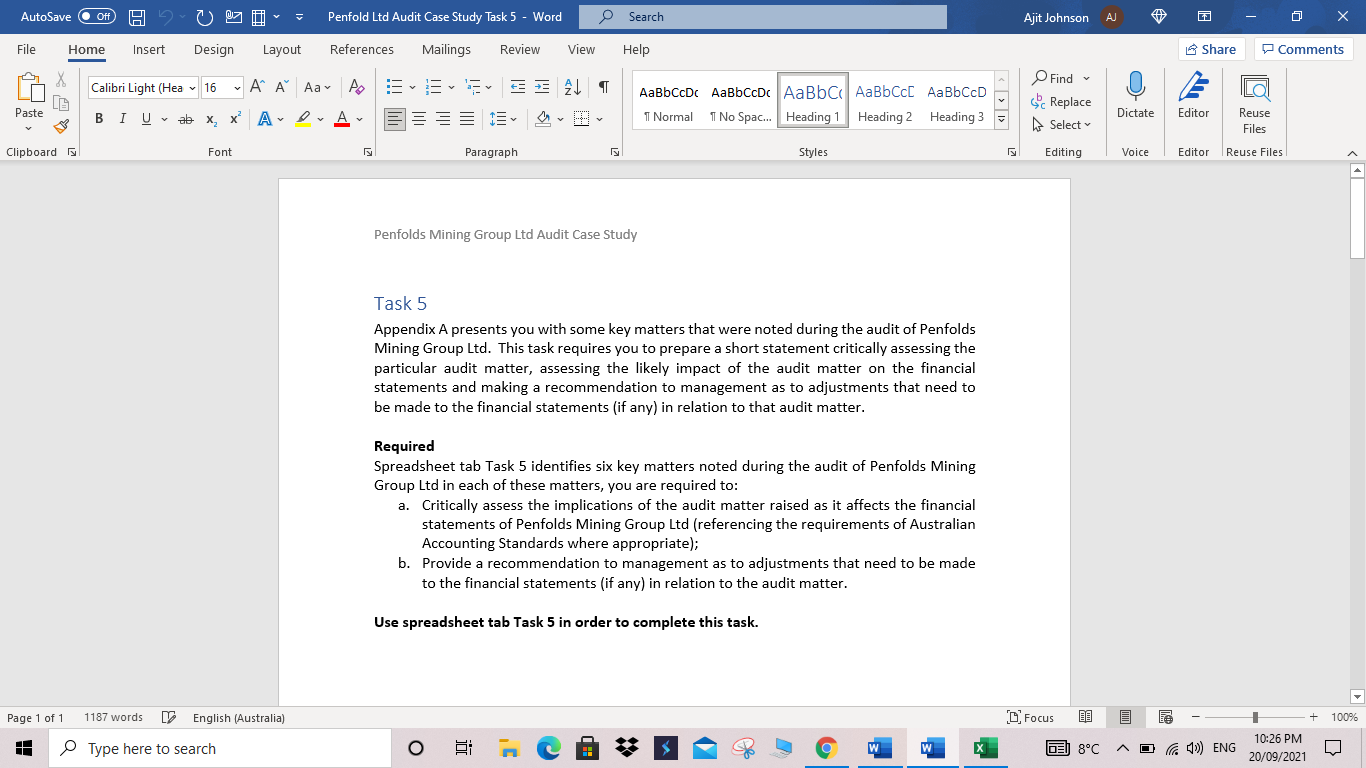Enable Focus mode from status bar
This screenshot has height=768, width=1366.
tap(1031, 717)
